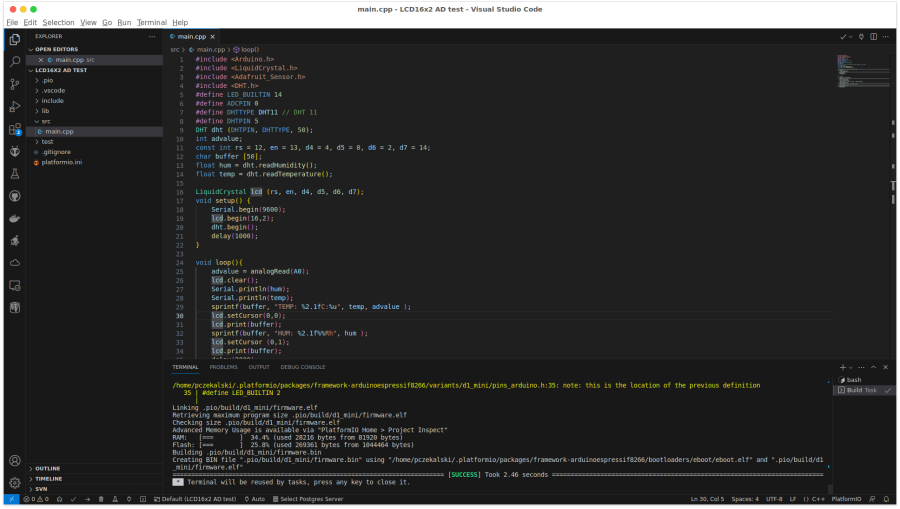
Task: Toggle Auto setting in status bar
Action: tap(254, 498)
